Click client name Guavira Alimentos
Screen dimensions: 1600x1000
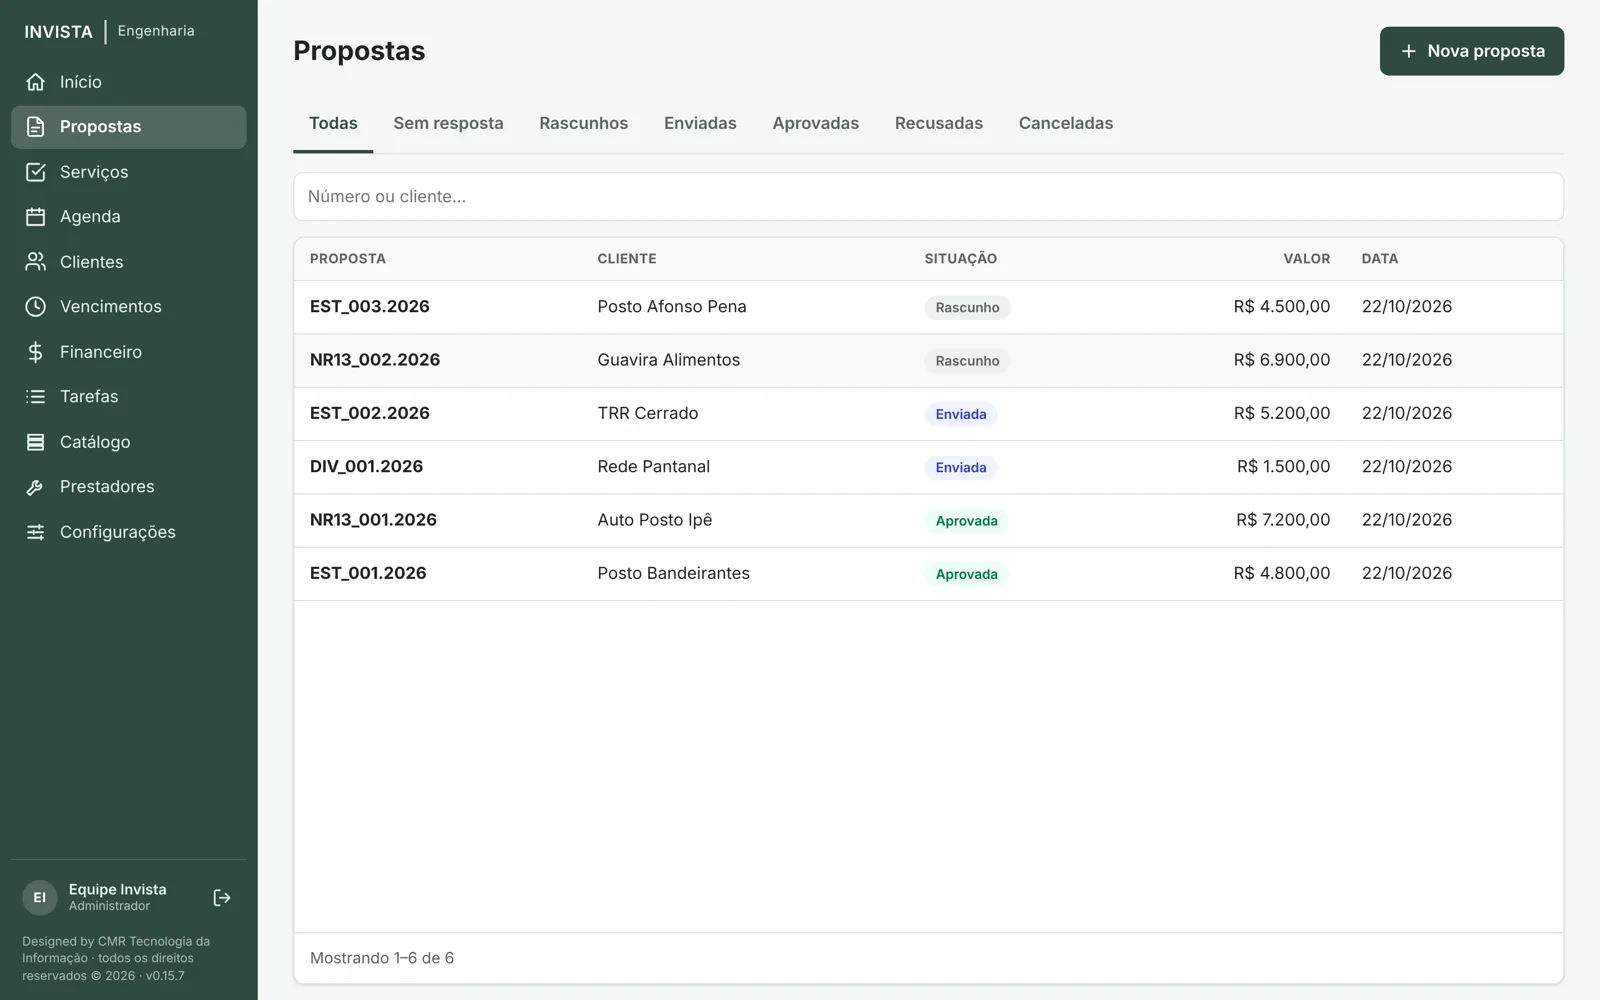(x=668, y=360)
